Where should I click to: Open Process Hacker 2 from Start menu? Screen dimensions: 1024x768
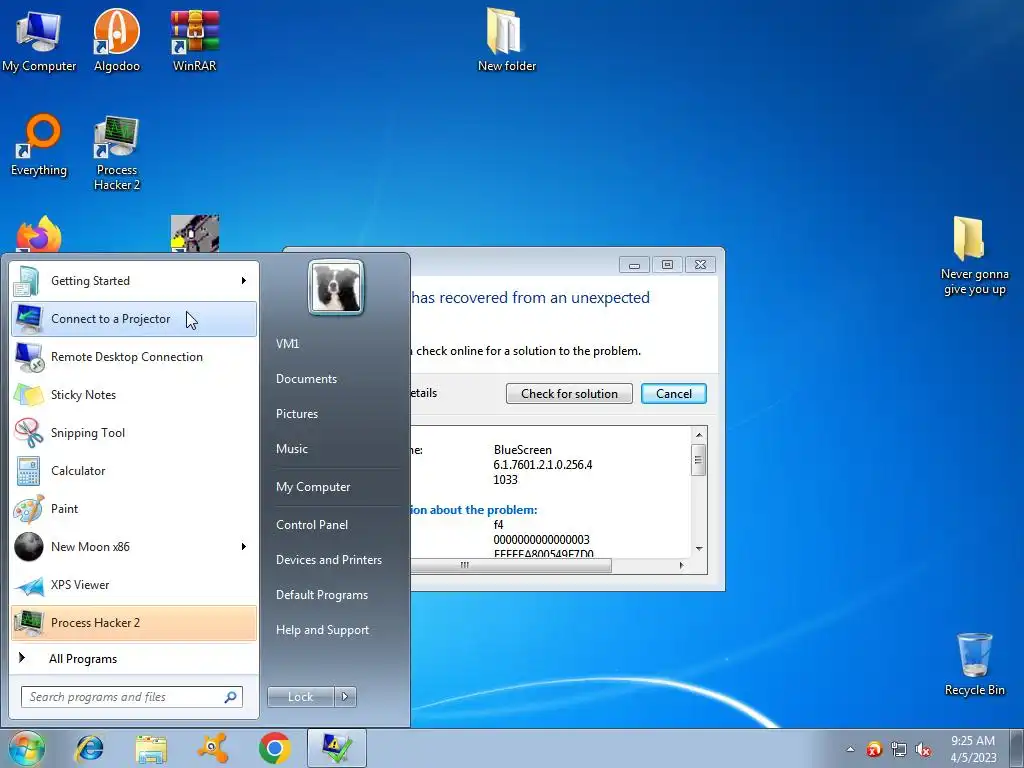pyautogui.click(x=134, y=622)
